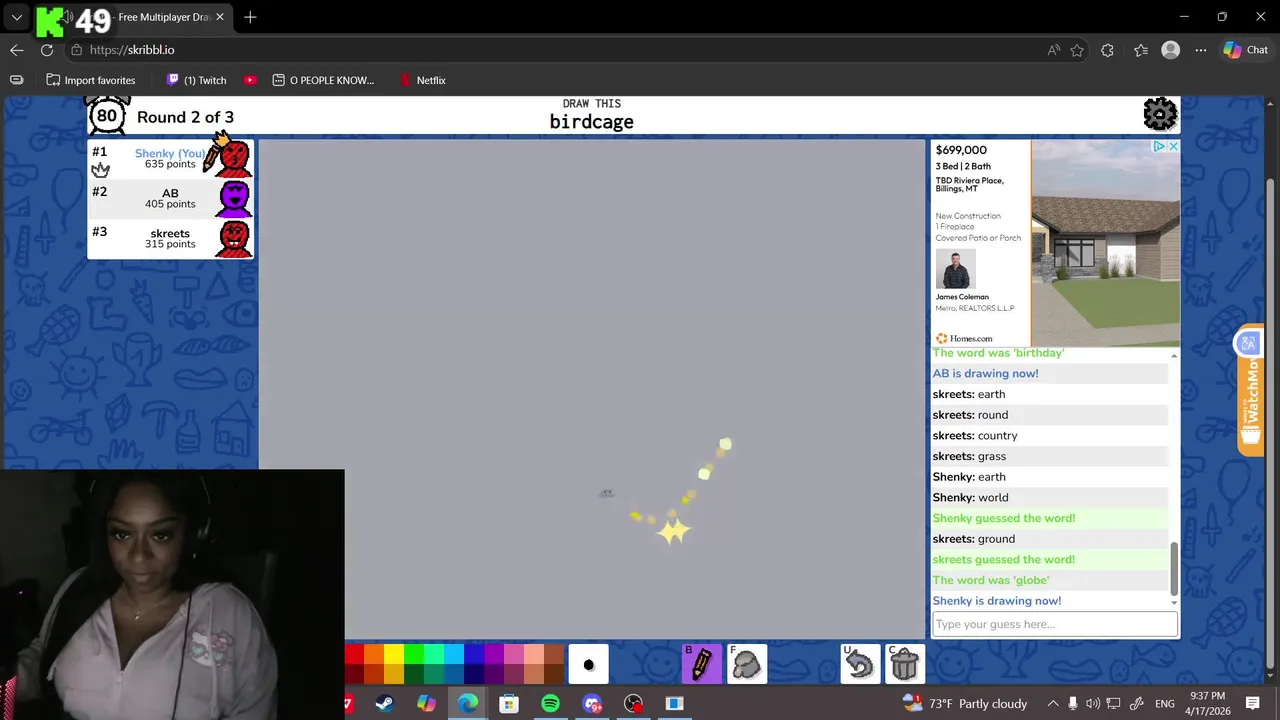
Task: Open the tab actions menu chevron
Action: [x=16, y=17]
